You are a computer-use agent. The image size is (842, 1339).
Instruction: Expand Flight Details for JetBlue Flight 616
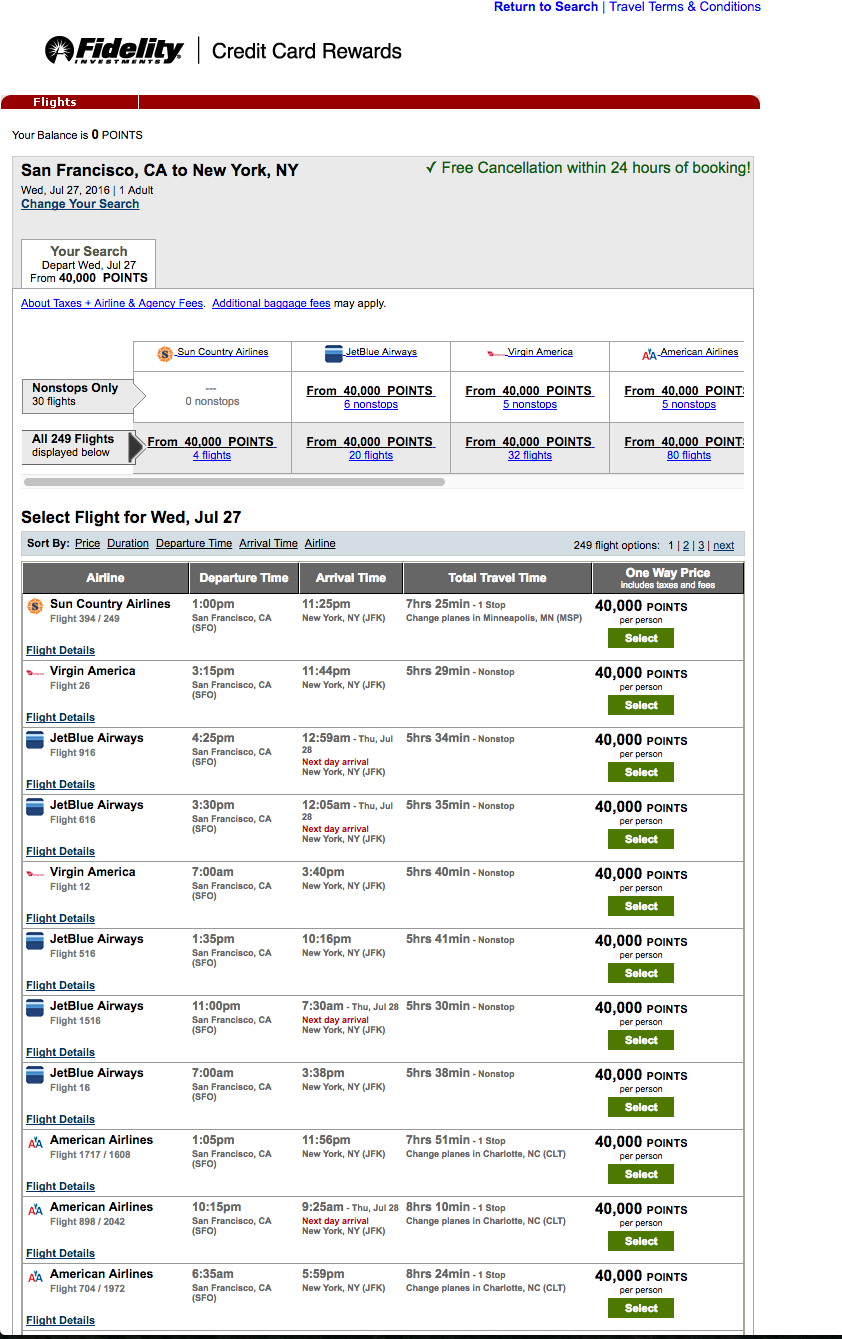61,851
